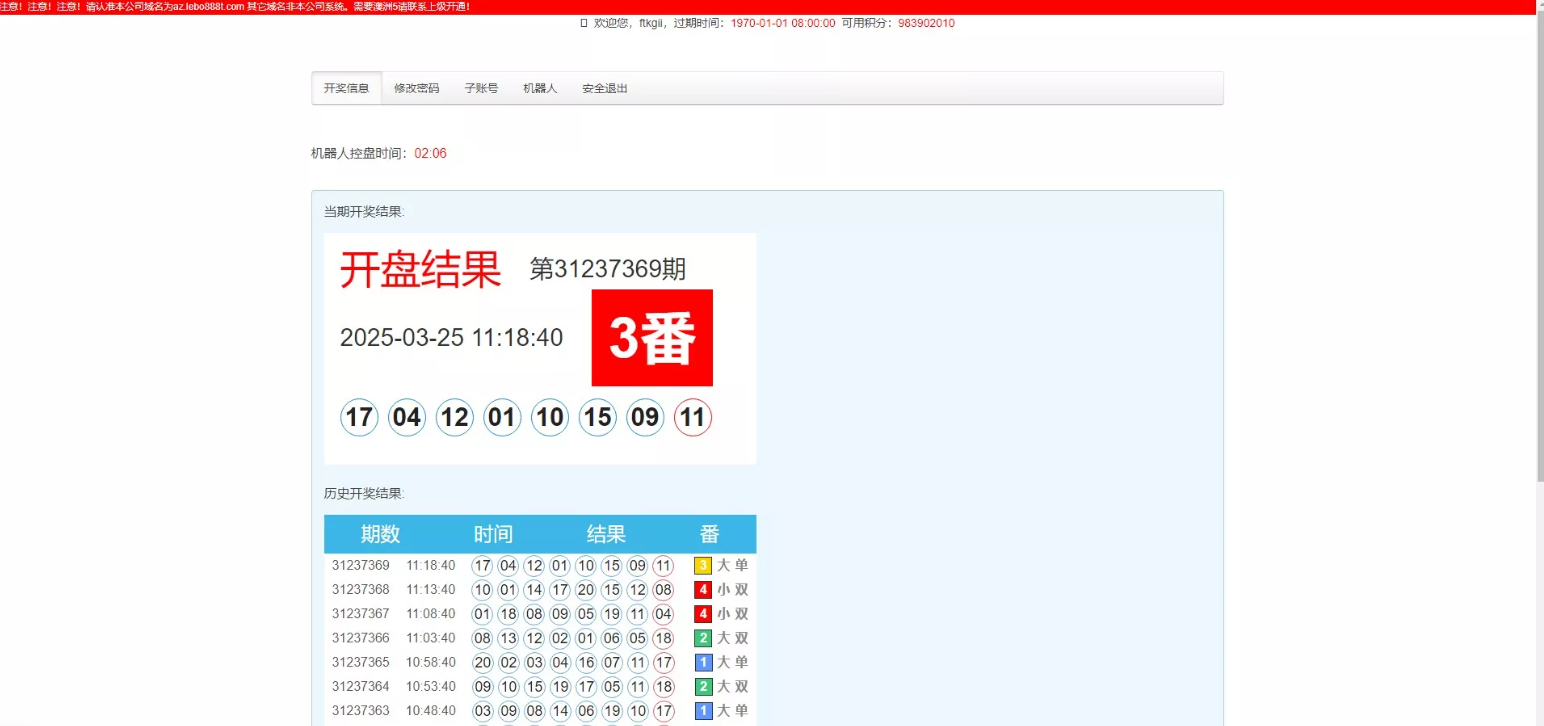Switch to the 修改密码 tab
Screen dimensions: 1544x726
416,88
